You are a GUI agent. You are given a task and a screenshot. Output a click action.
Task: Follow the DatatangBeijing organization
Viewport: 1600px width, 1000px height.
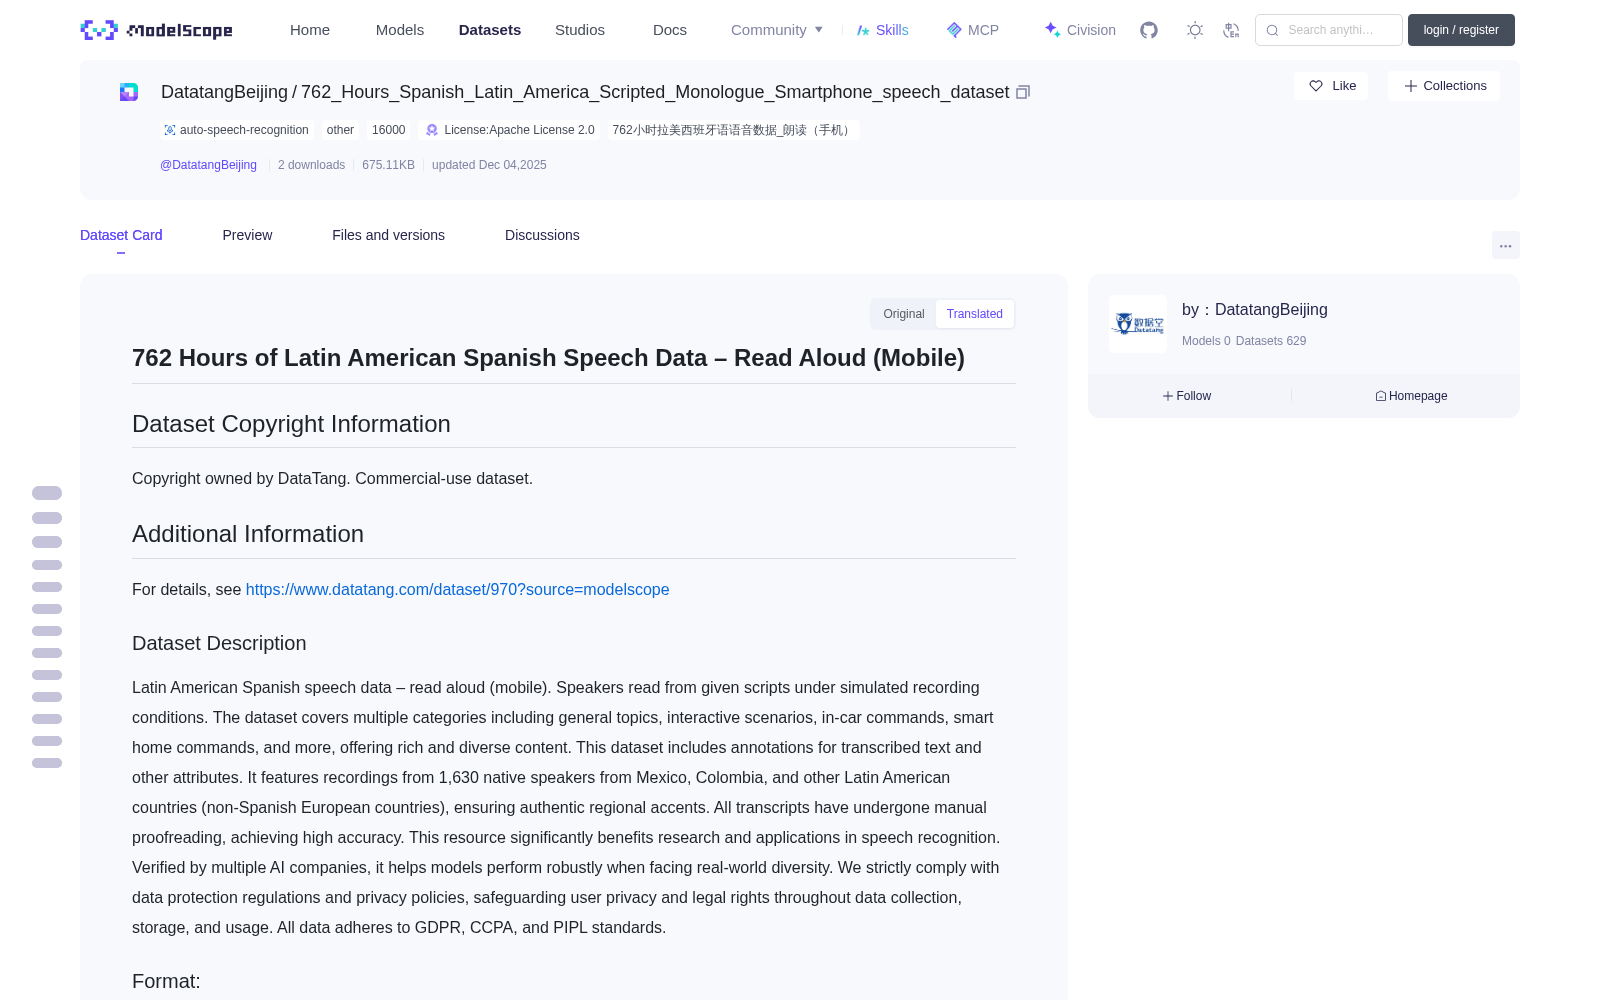1187,396
